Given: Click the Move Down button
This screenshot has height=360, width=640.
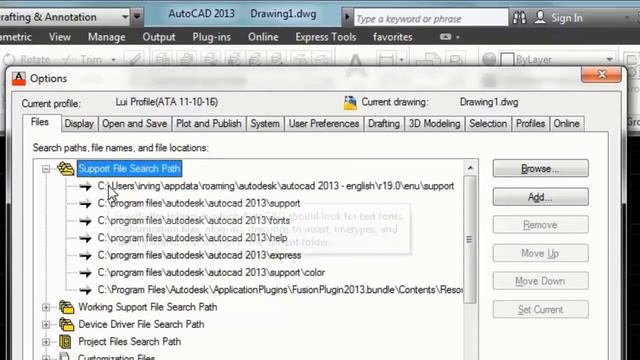Looking at the screenshot, I should [x=540, y=281].
